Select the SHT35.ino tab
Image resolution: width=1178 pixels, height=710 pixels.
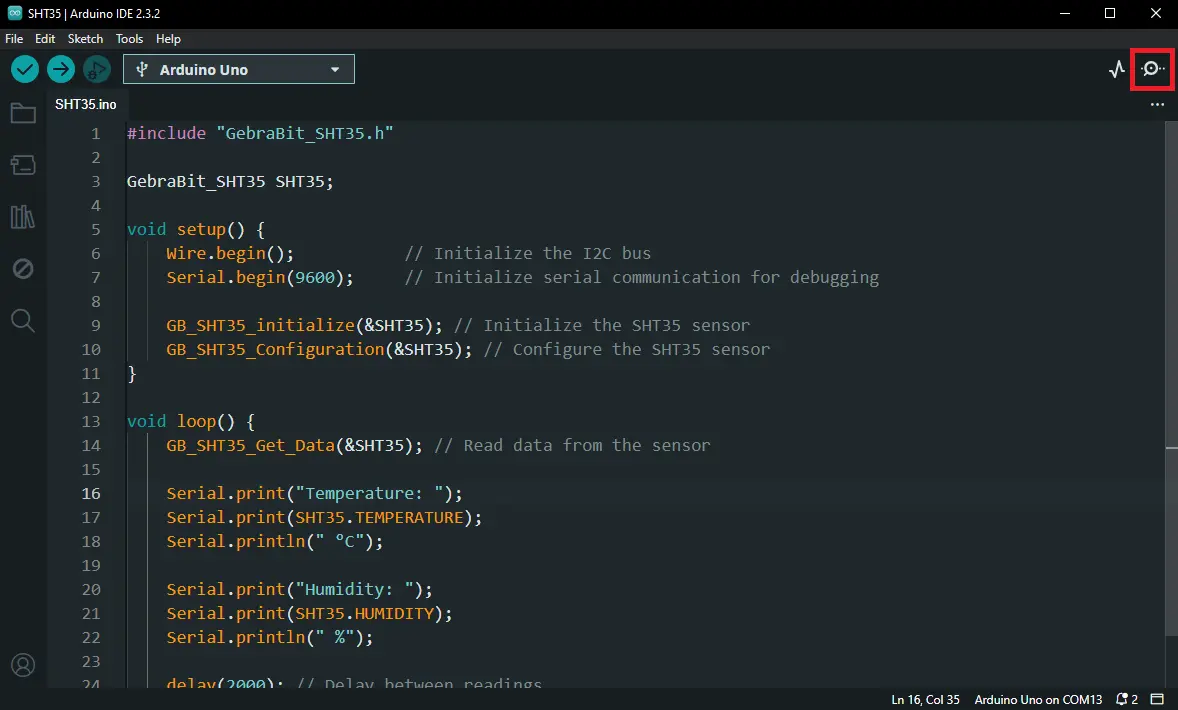(x=86, y=104)
